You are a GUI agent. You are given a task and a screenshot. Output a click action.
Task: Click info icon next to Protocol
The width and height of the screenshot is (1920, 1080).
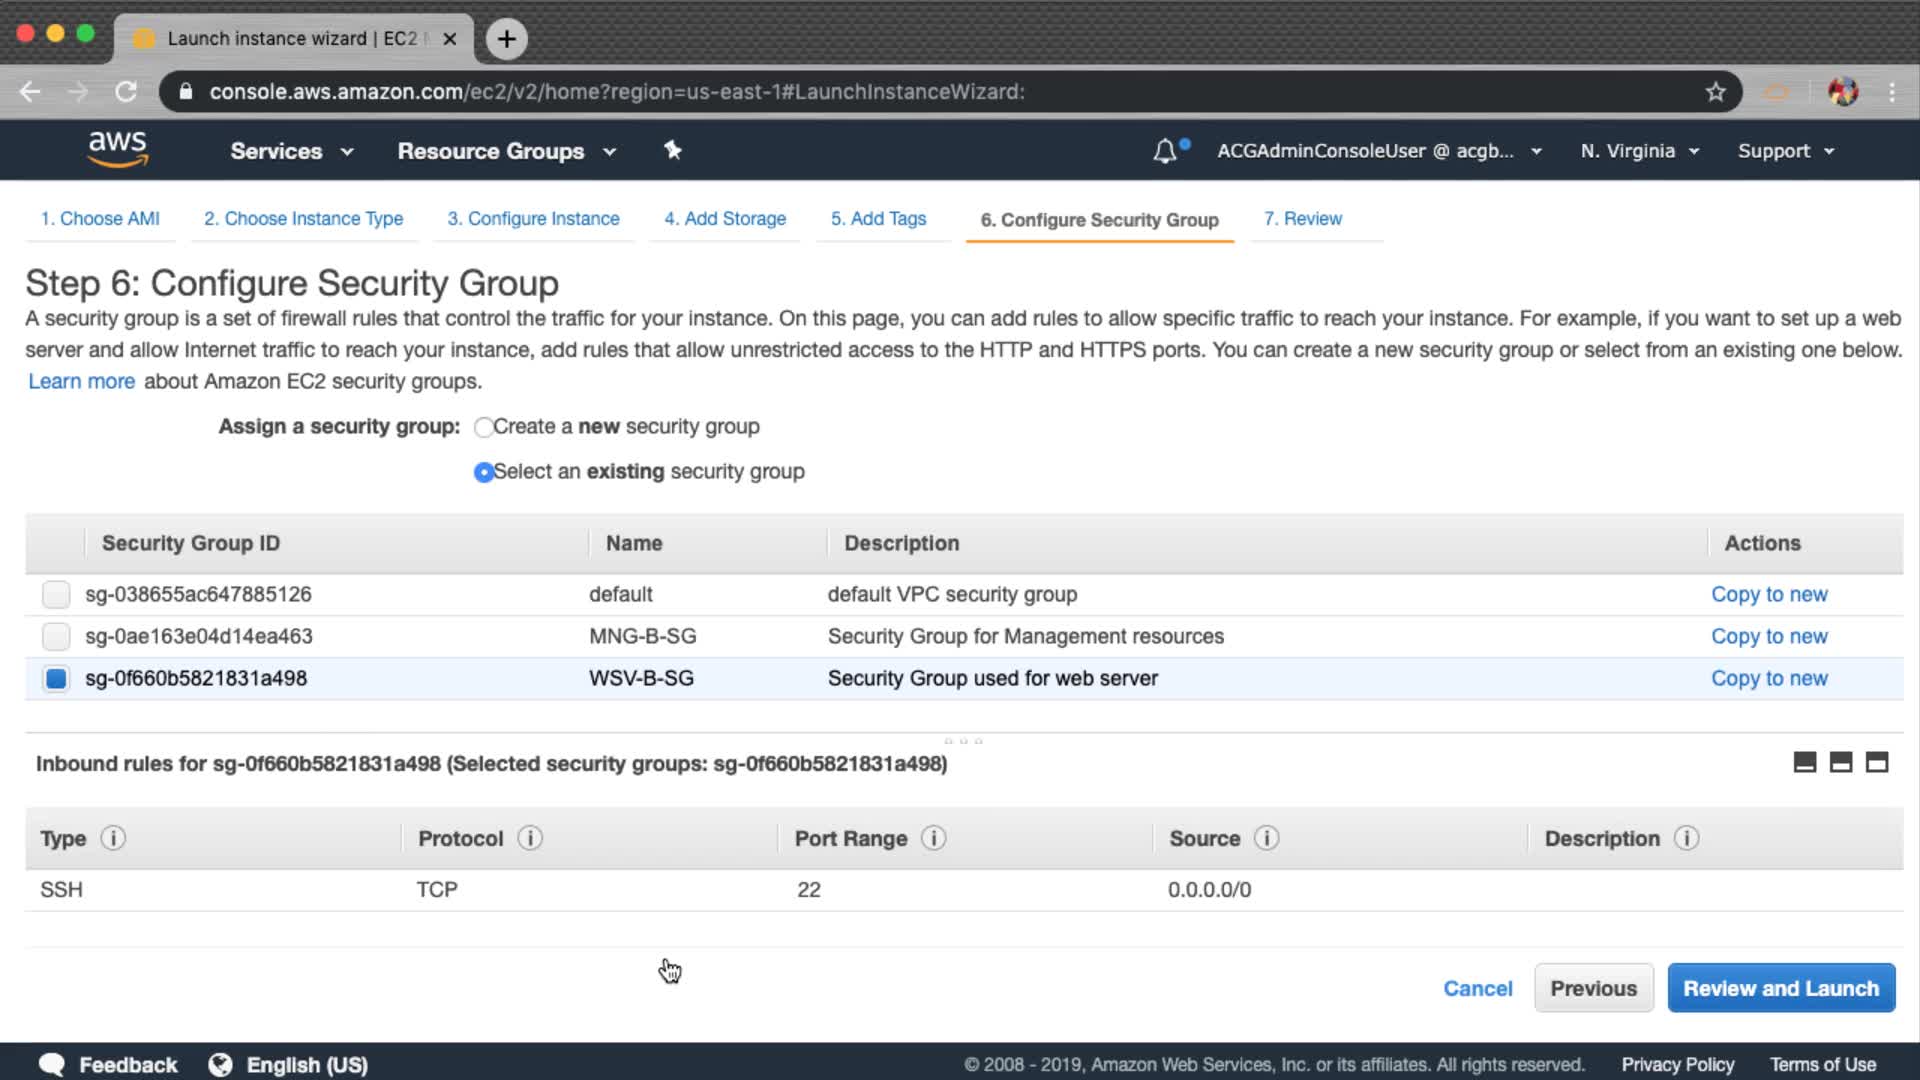coord(530,838)
